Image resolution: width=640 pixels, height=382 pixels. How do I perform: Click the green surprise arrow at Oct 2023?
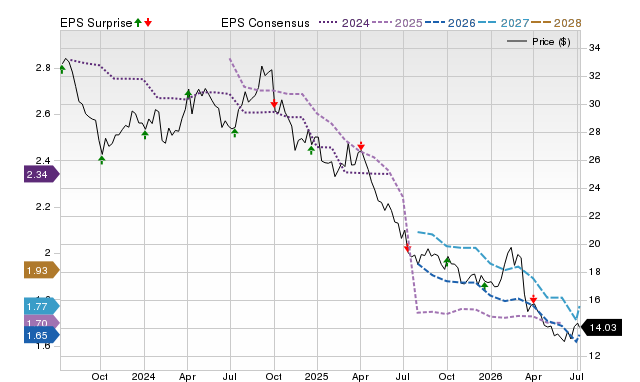click(x=102, y=160)
